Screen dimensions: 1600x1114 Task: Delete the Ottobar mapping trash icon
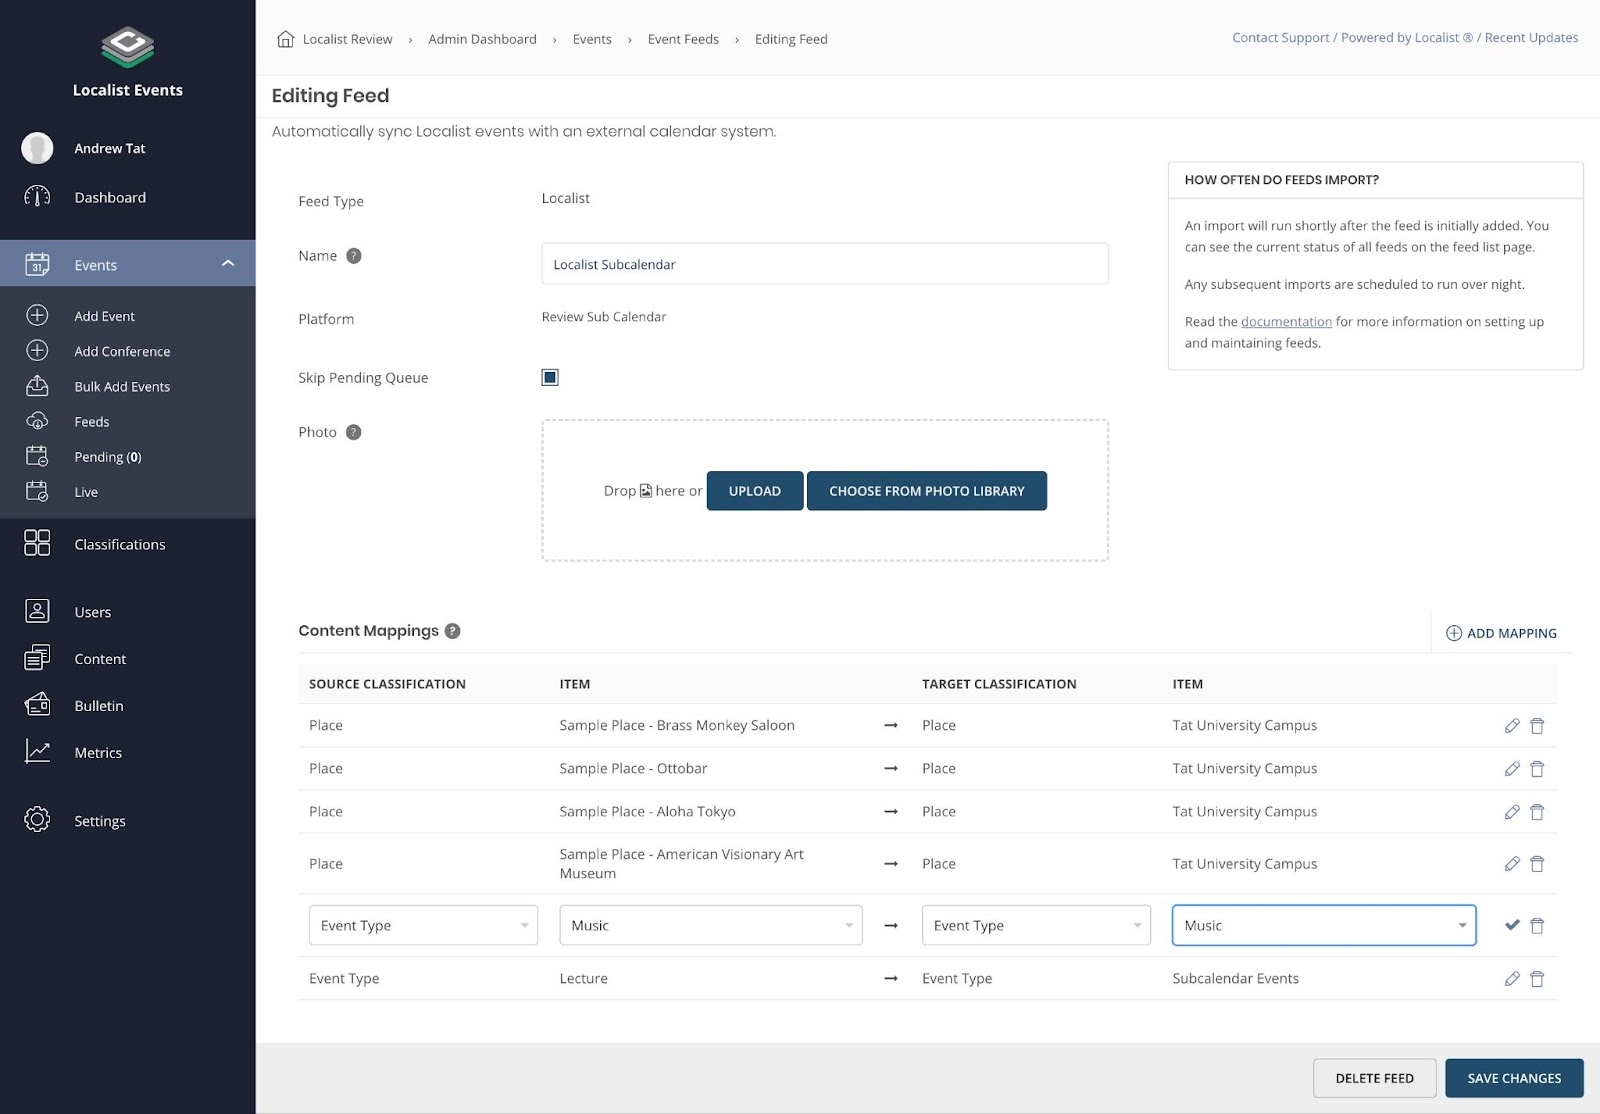tap(1537, 769)
